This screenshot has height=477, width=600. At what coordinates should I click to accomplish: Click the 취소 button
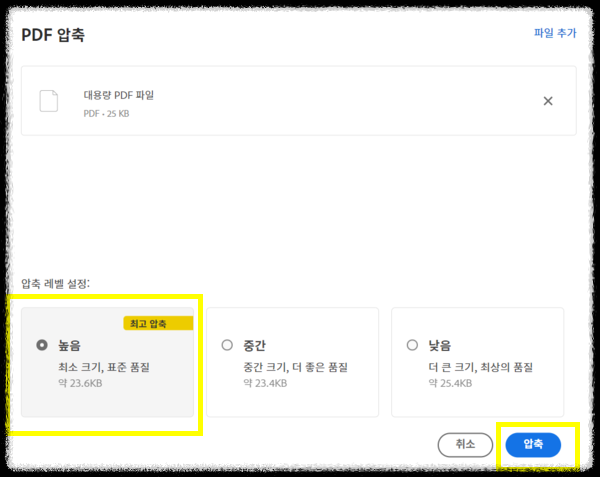coord(465,444)
